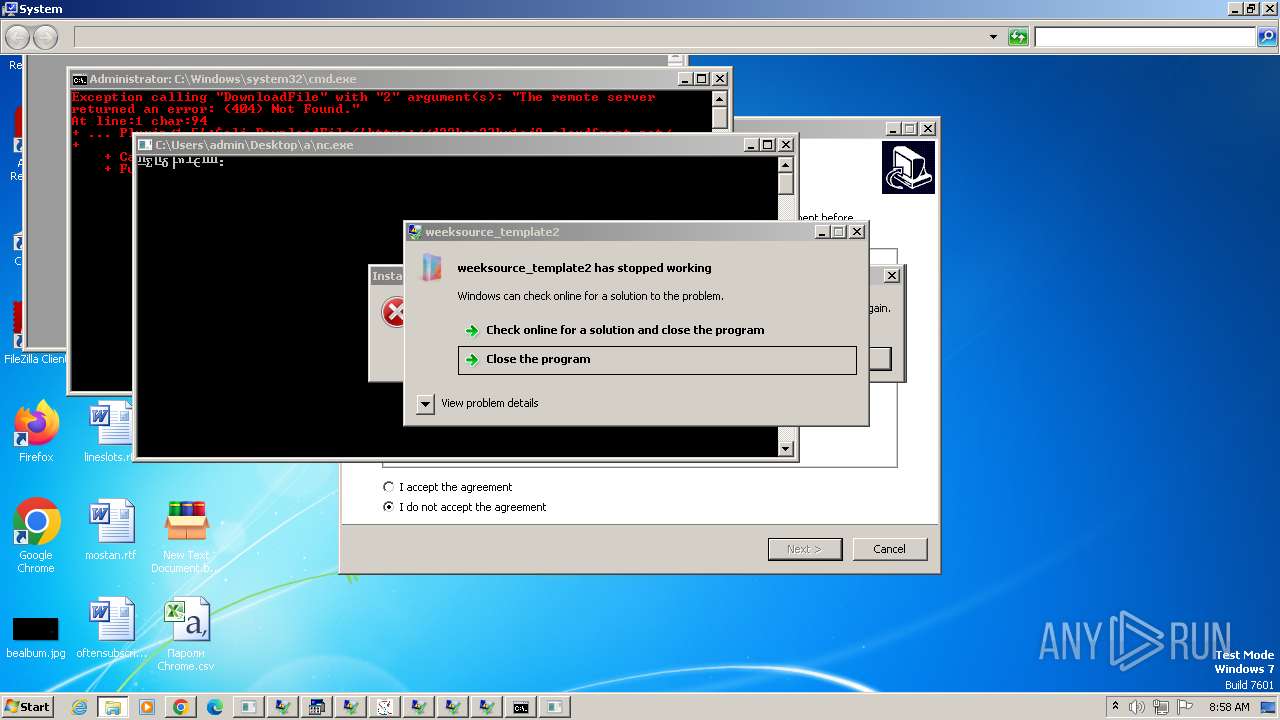Launch Microsoft Edge from the taskbar
The image size is (1280, 720).
click(215, 707)
